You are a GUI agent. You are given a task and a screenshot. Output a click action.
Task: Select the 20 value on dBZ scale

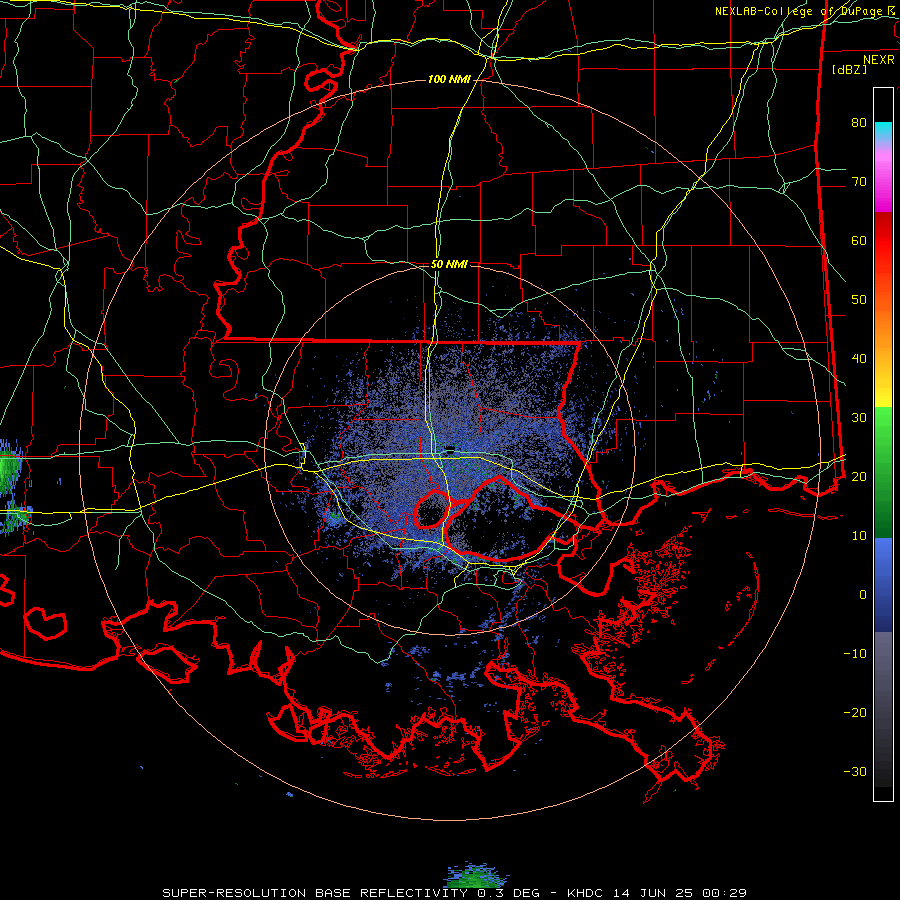859,477
